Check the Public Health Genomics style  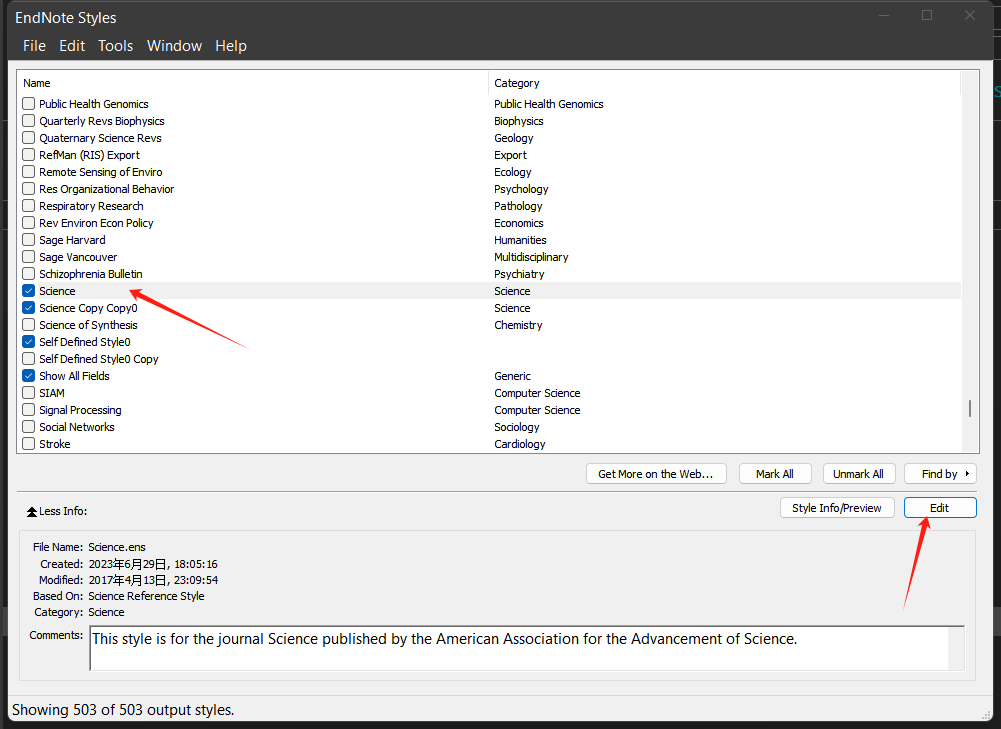[29, 103]
